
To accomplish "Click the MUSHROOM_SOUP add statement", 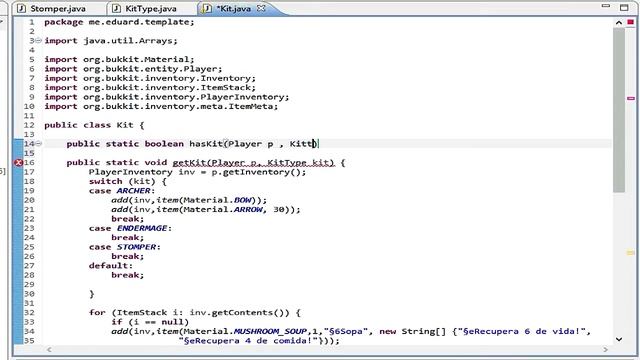I will (351, 332).
